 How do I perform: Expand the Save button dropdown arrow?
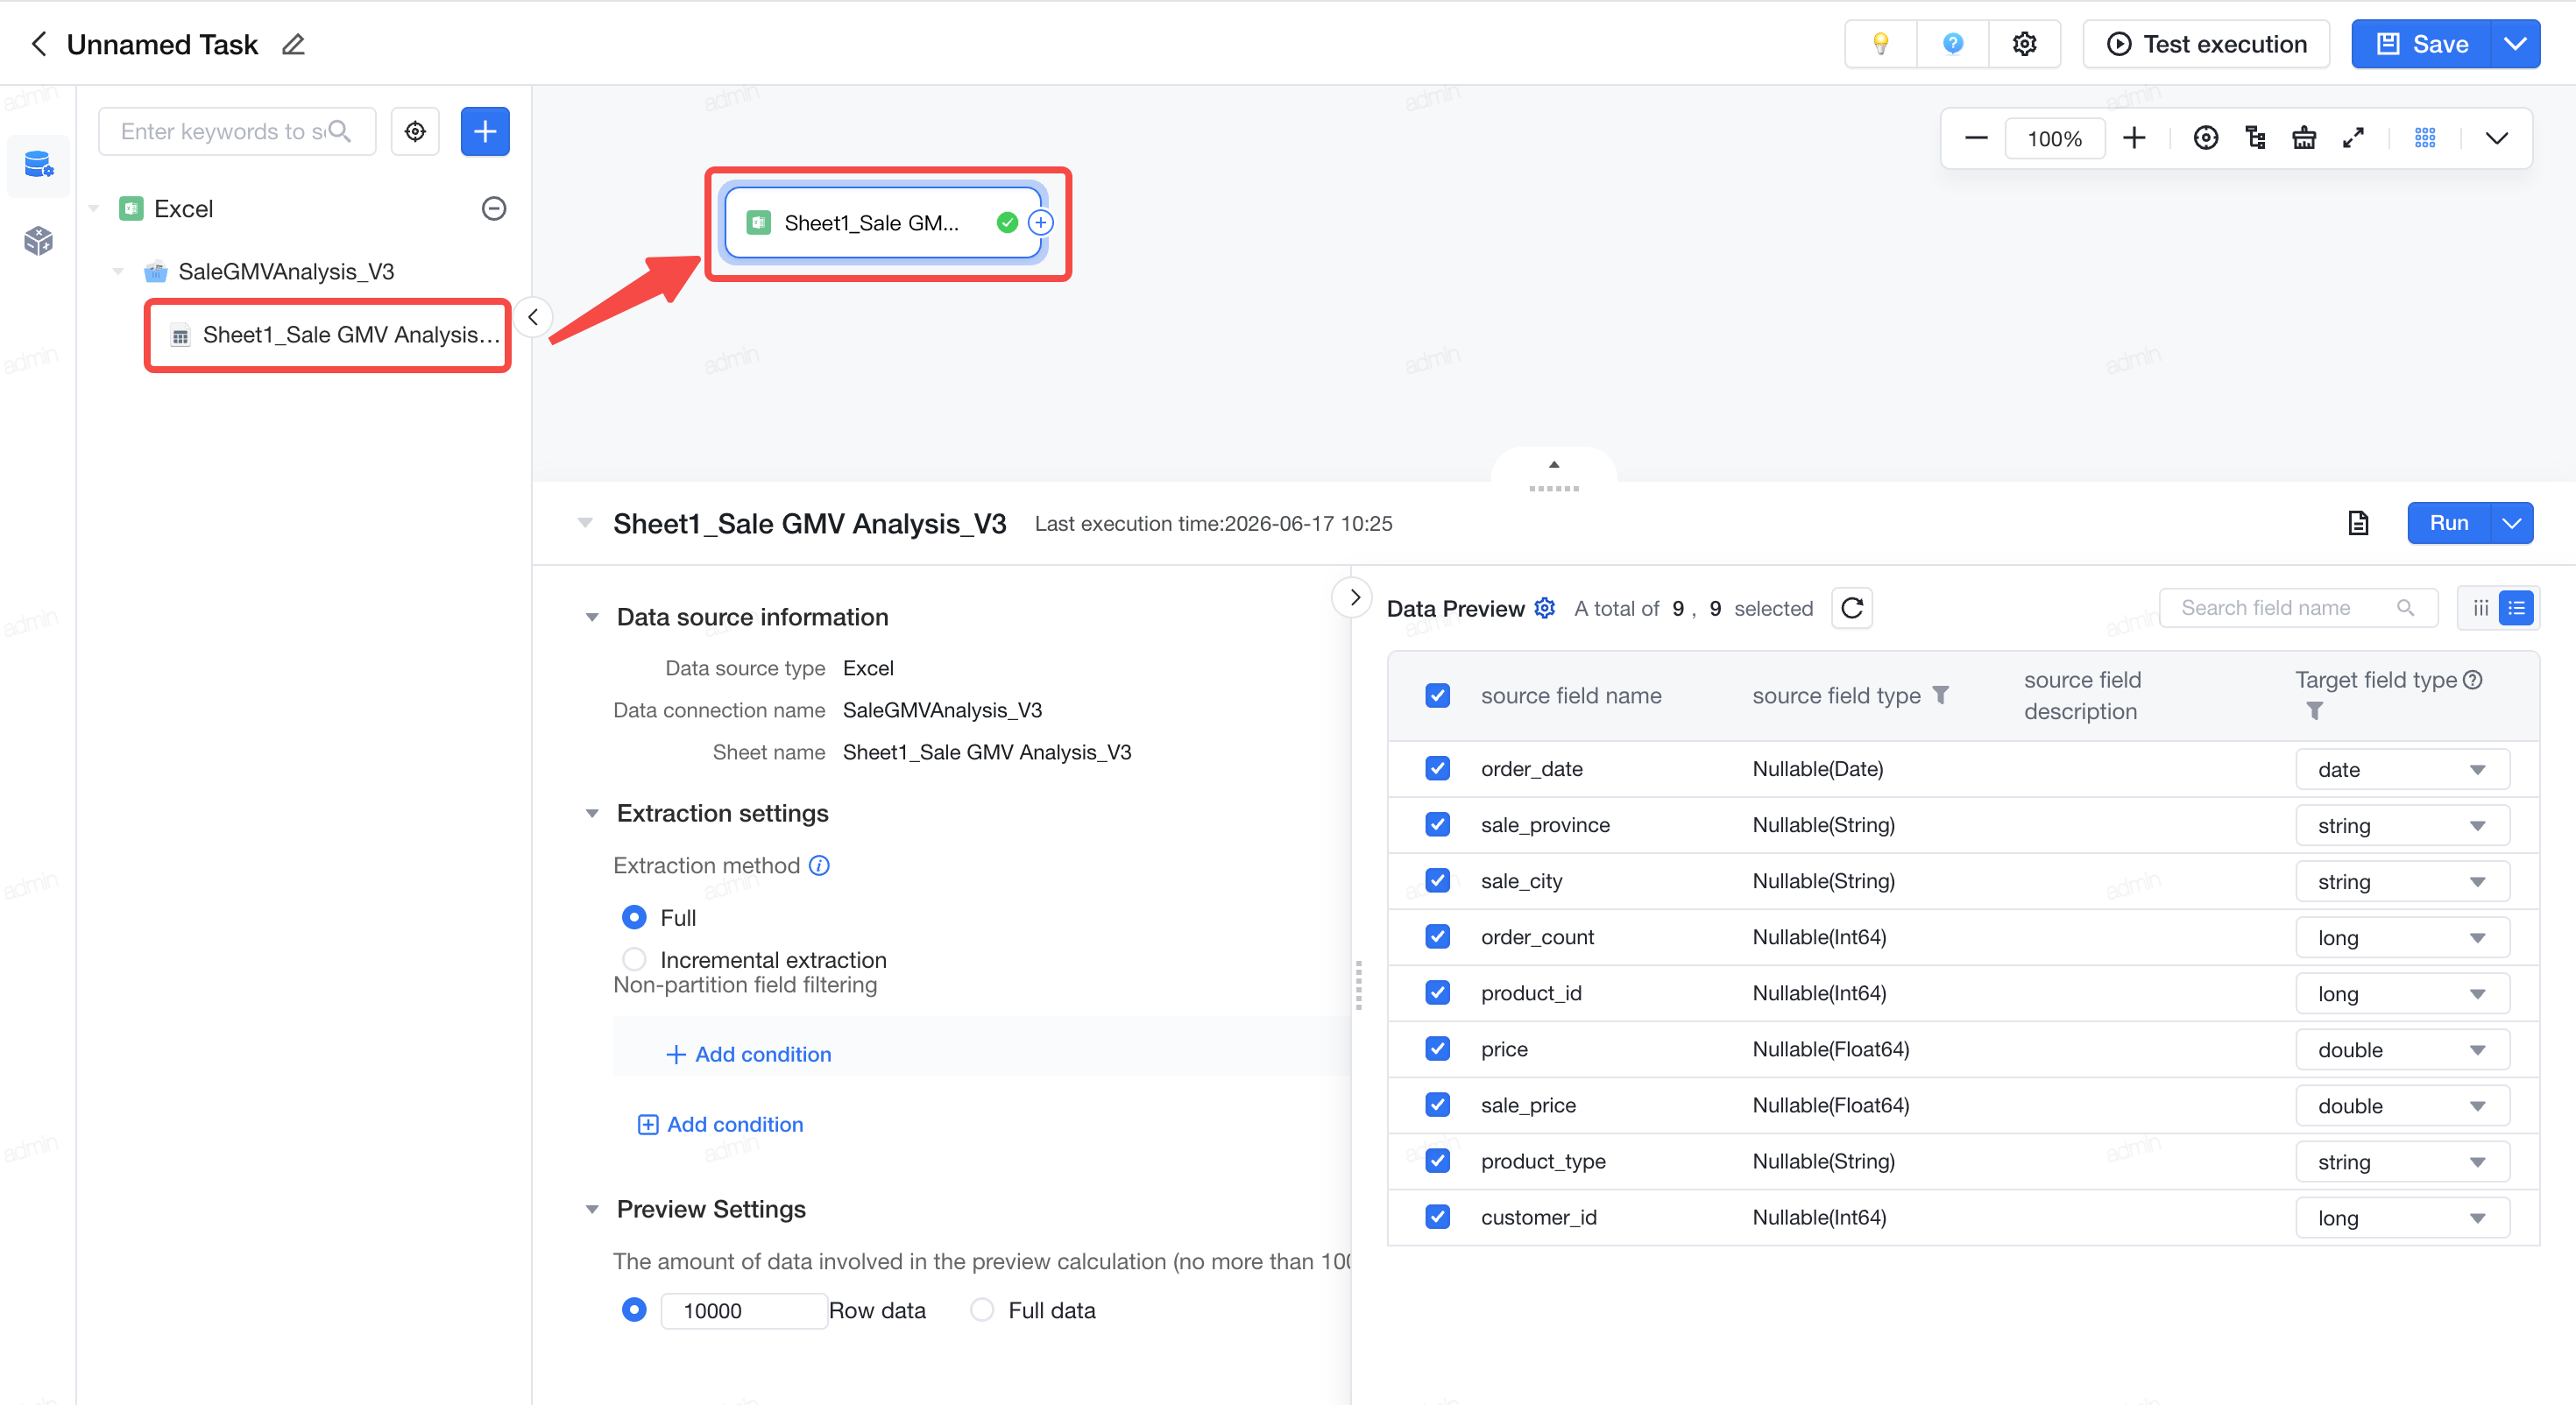pos(2515,44)
